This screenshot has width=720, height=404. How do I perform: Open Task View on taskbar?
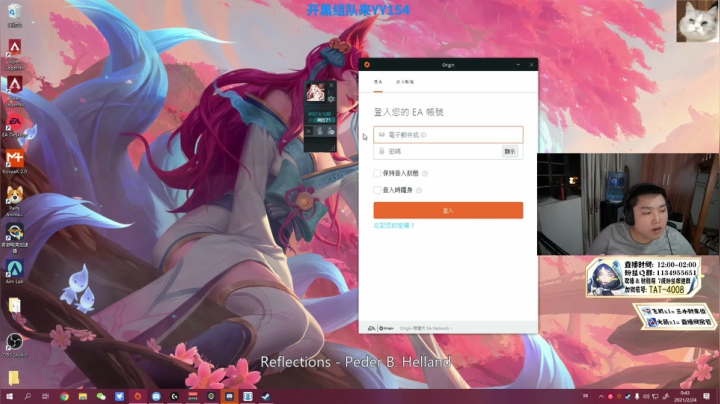(x=45, y=396)
